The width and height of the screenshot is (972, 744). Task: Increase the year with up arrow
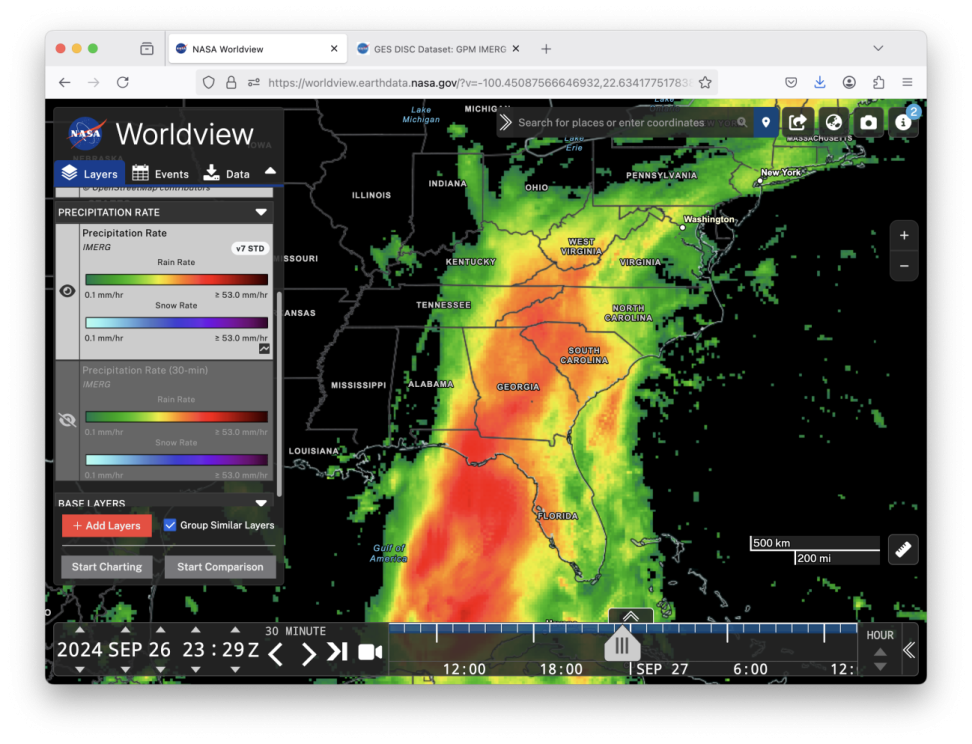tap(80, 630)
